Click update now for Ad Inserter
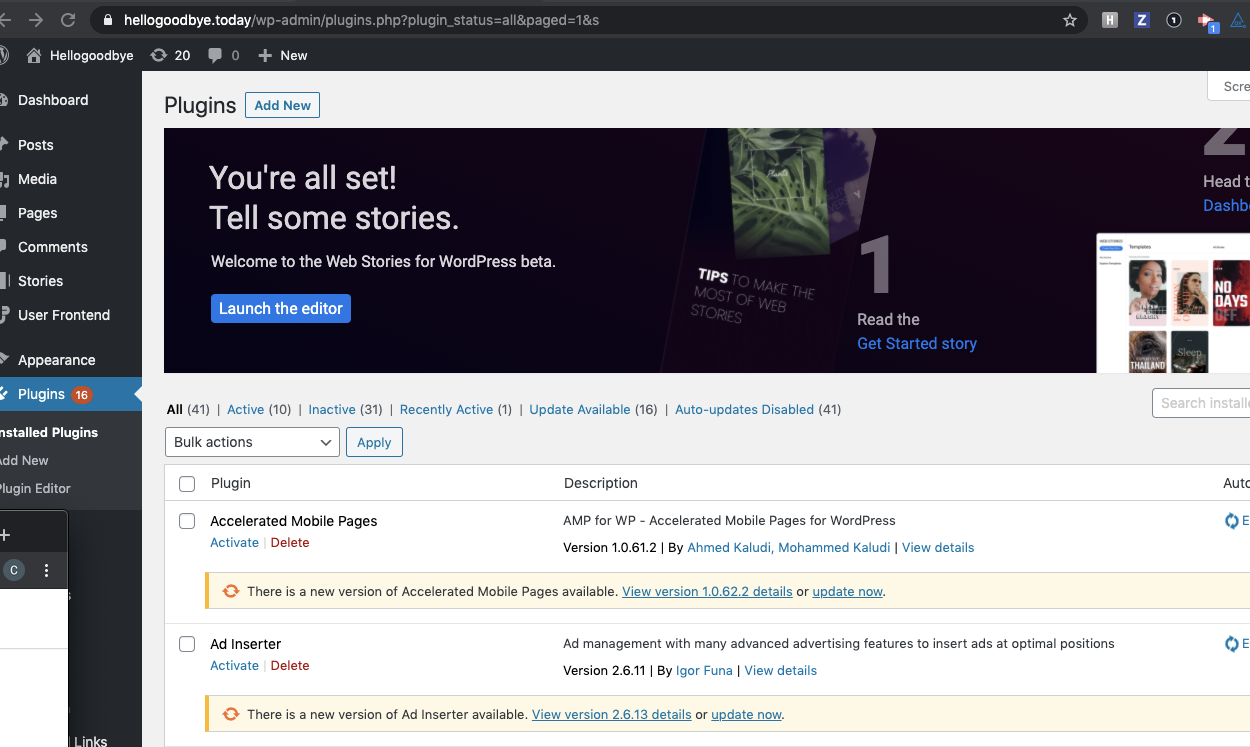 point(746,714)
